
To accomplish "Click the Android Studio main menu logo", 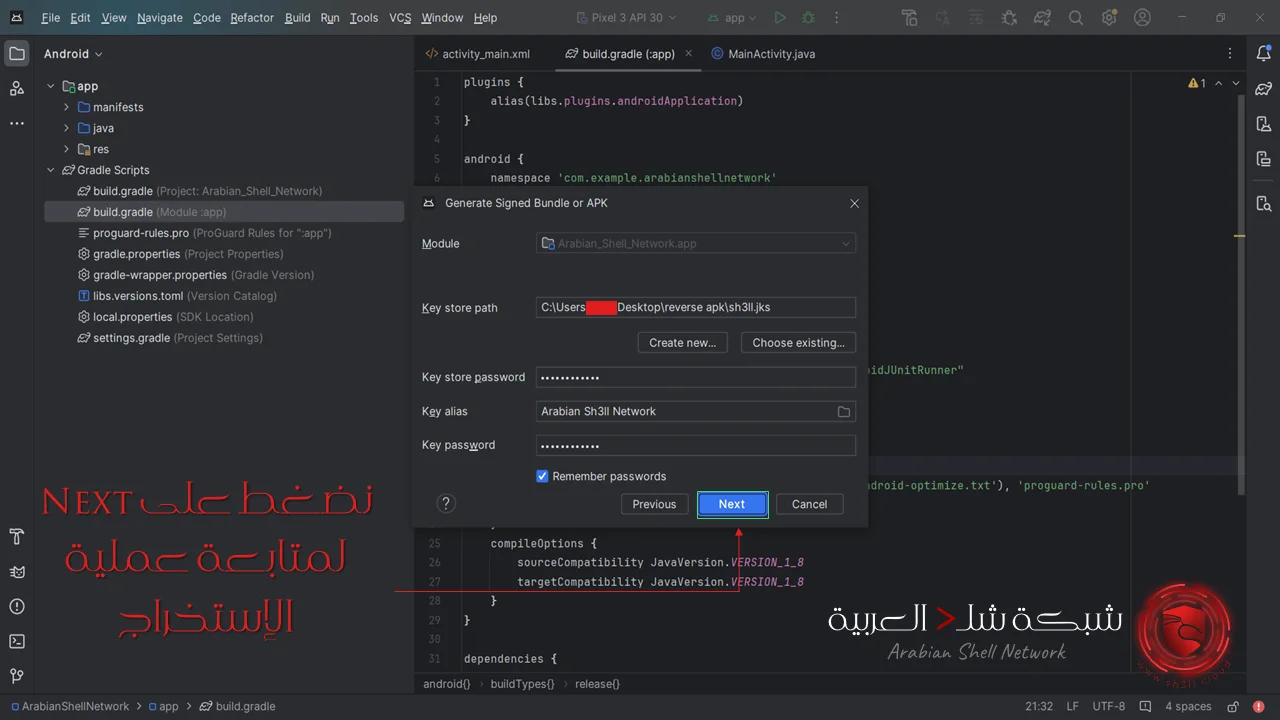I will [x=17, y=18].
